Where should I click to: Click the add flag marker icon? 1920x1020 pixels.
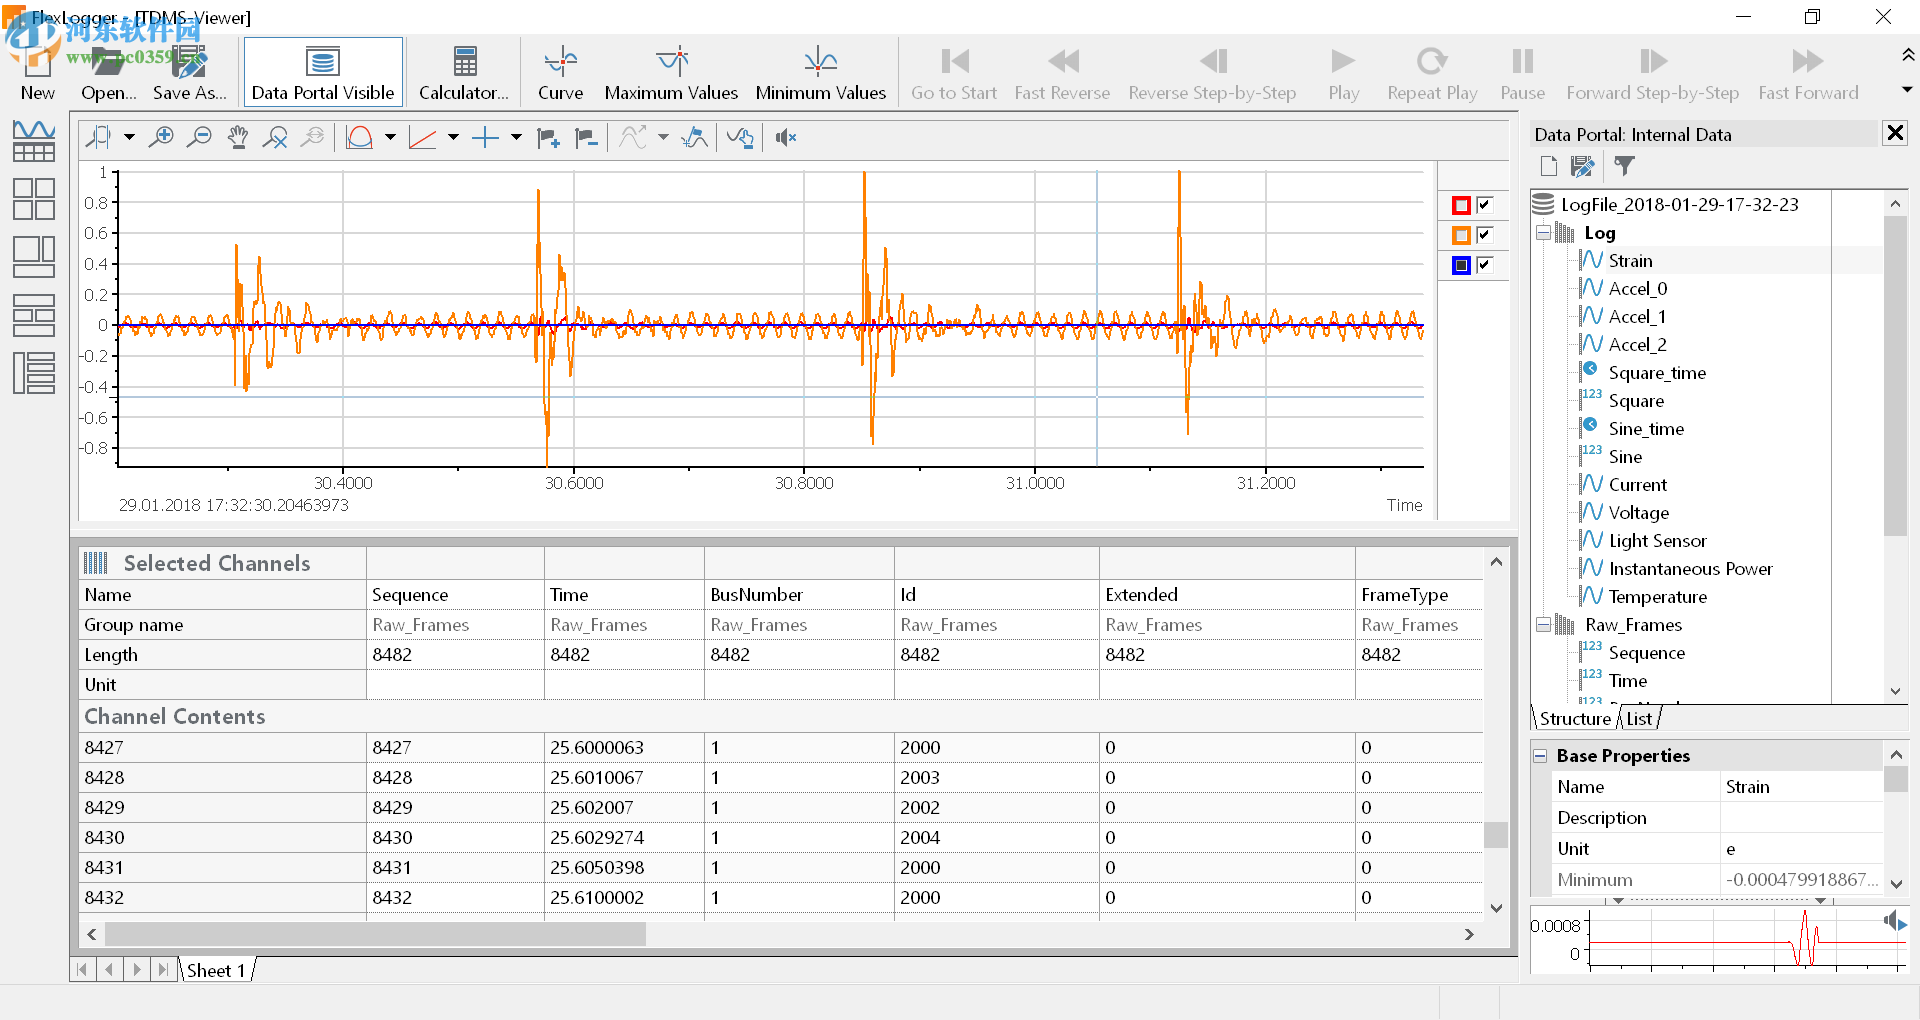click(x=548, y=138)
